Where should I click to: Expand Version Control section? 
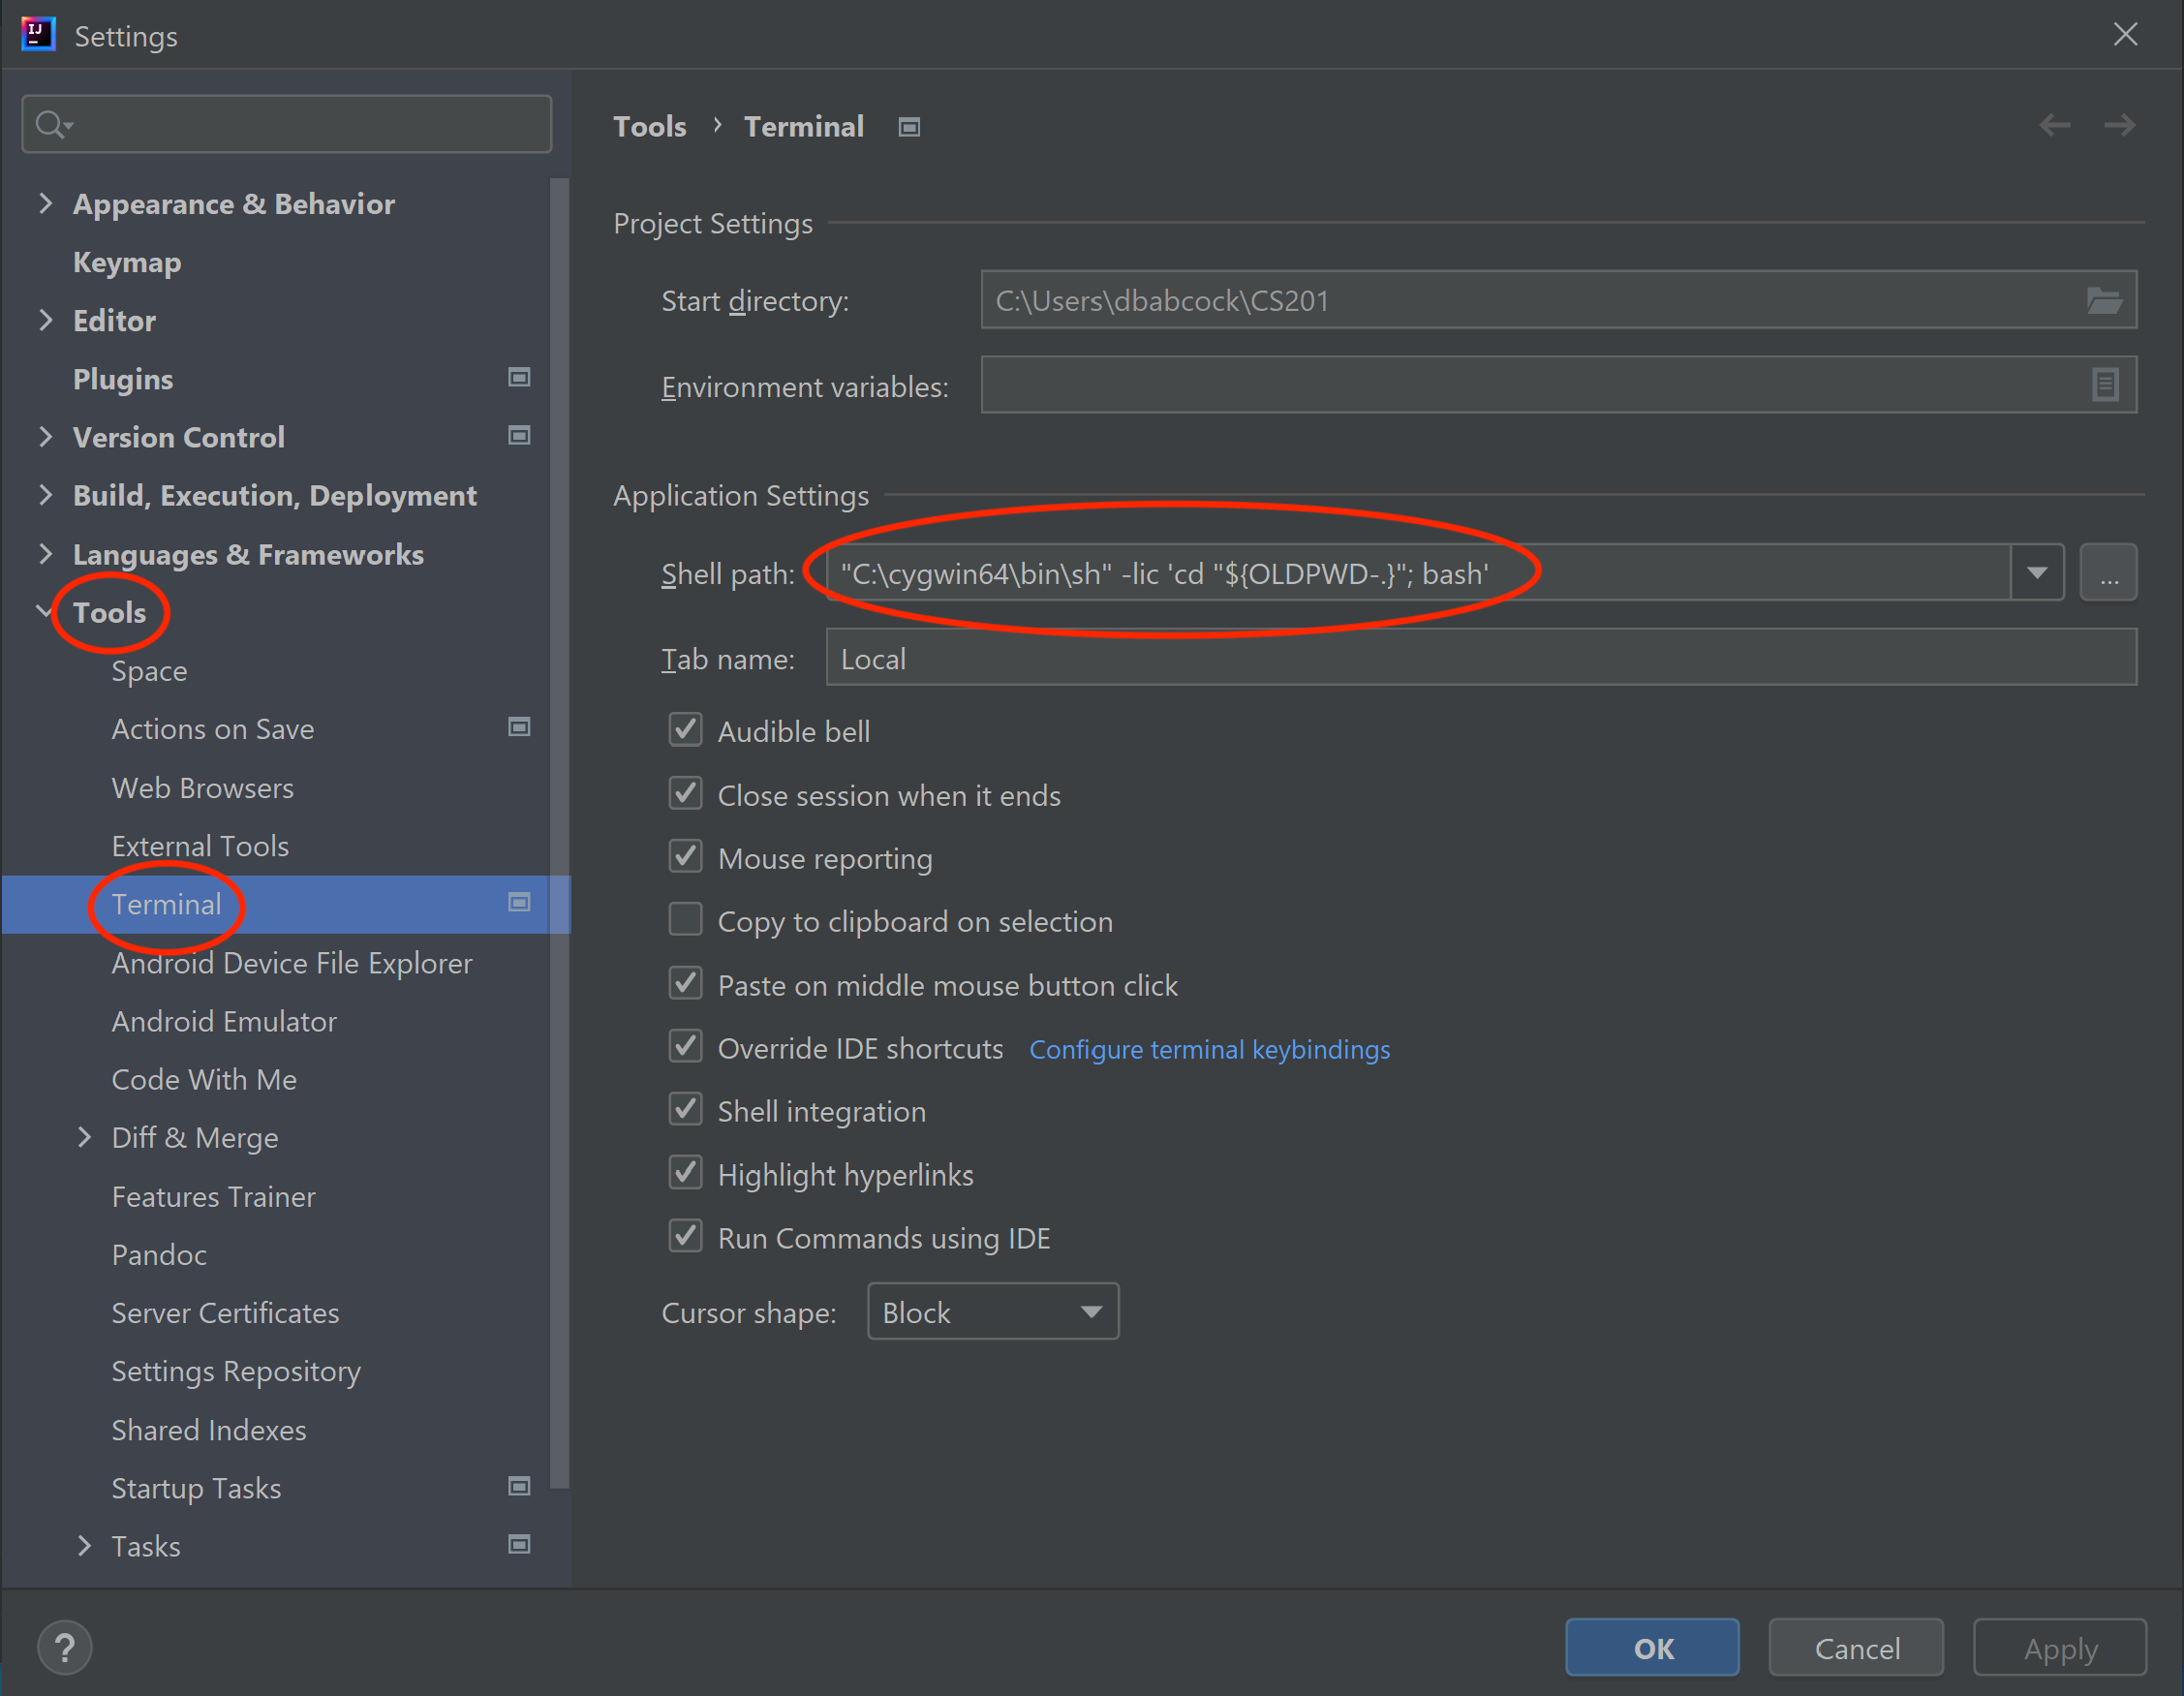tap(45, 437)
